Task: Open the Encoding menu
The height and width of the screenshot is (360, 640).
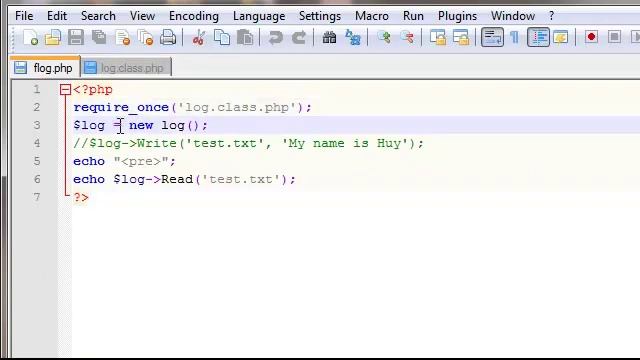Action: pos(193,16)
